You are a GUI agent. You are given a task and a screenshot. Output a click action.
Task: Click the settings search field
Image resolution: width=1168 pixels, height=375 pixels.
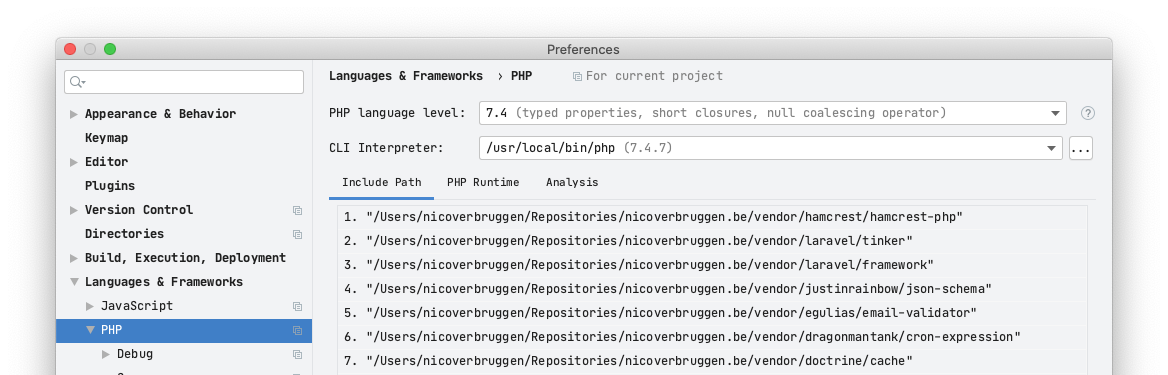(x=184, y=82)
